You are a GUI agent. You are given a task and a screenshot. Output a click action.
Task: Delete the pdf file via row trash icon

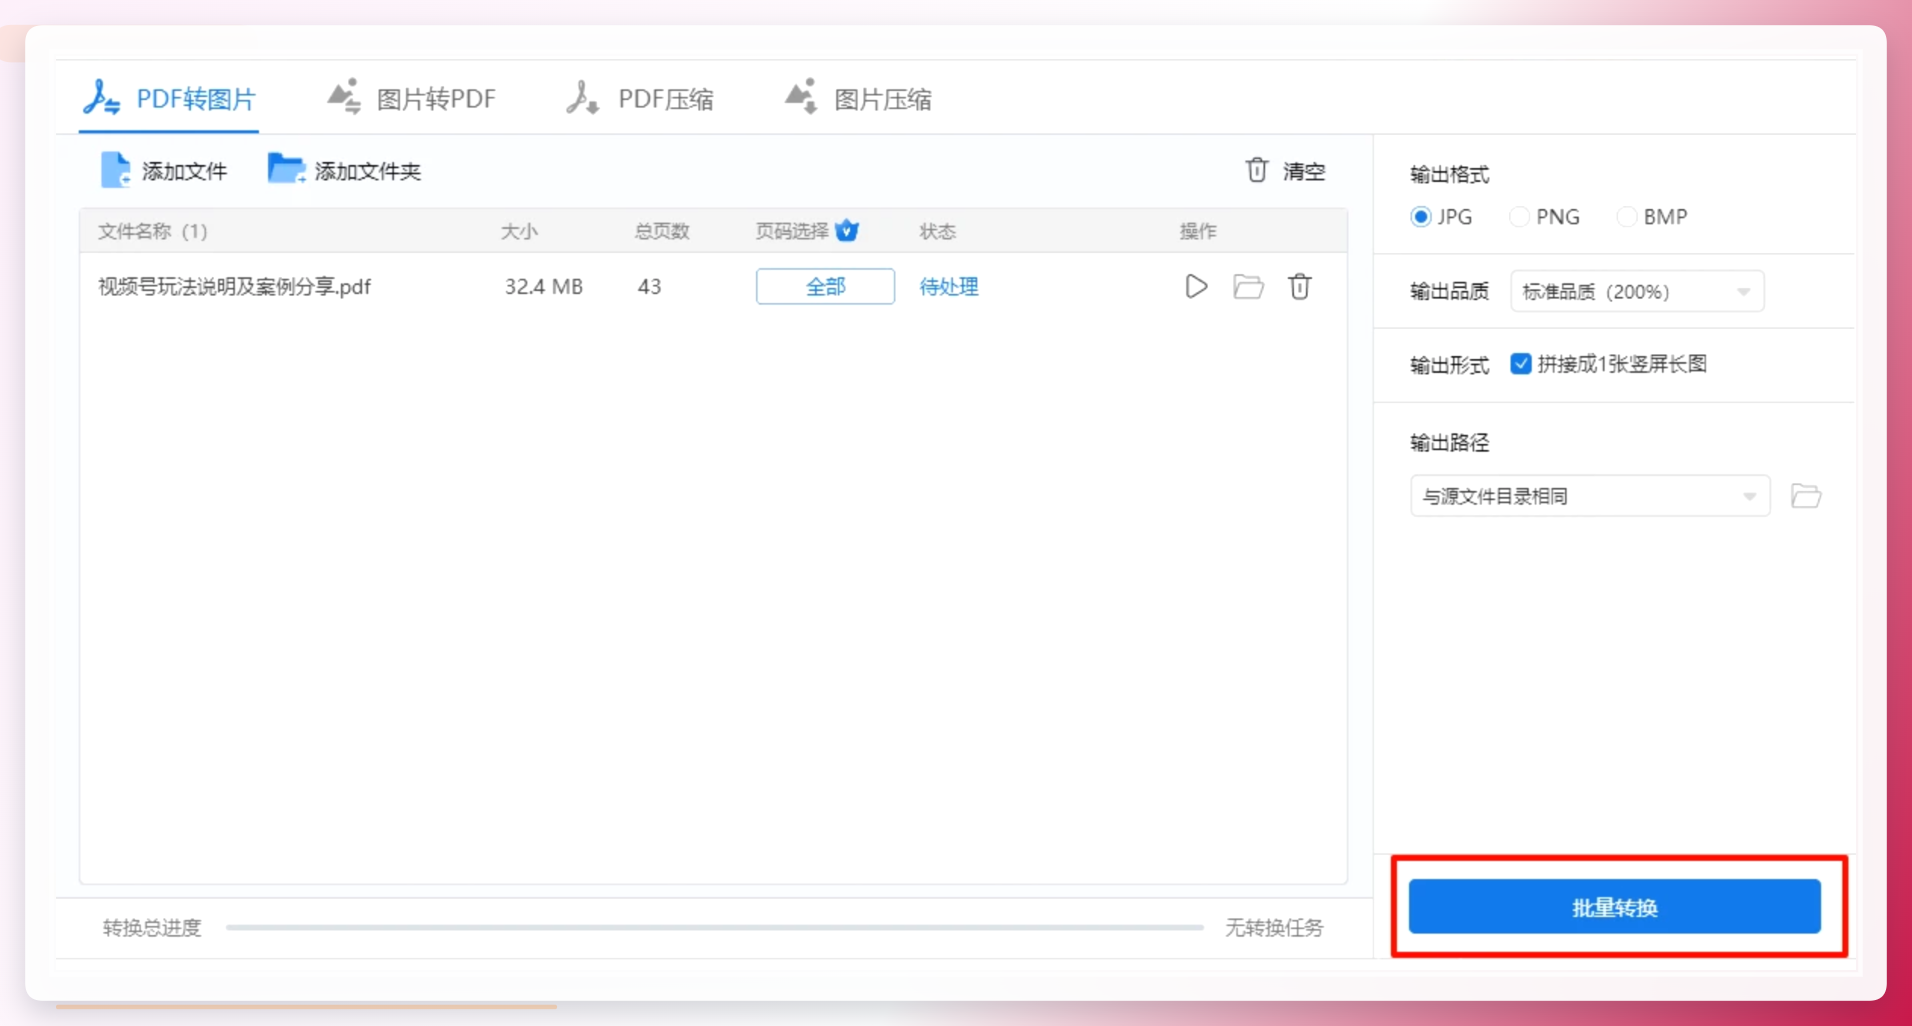click(1299, 286)
